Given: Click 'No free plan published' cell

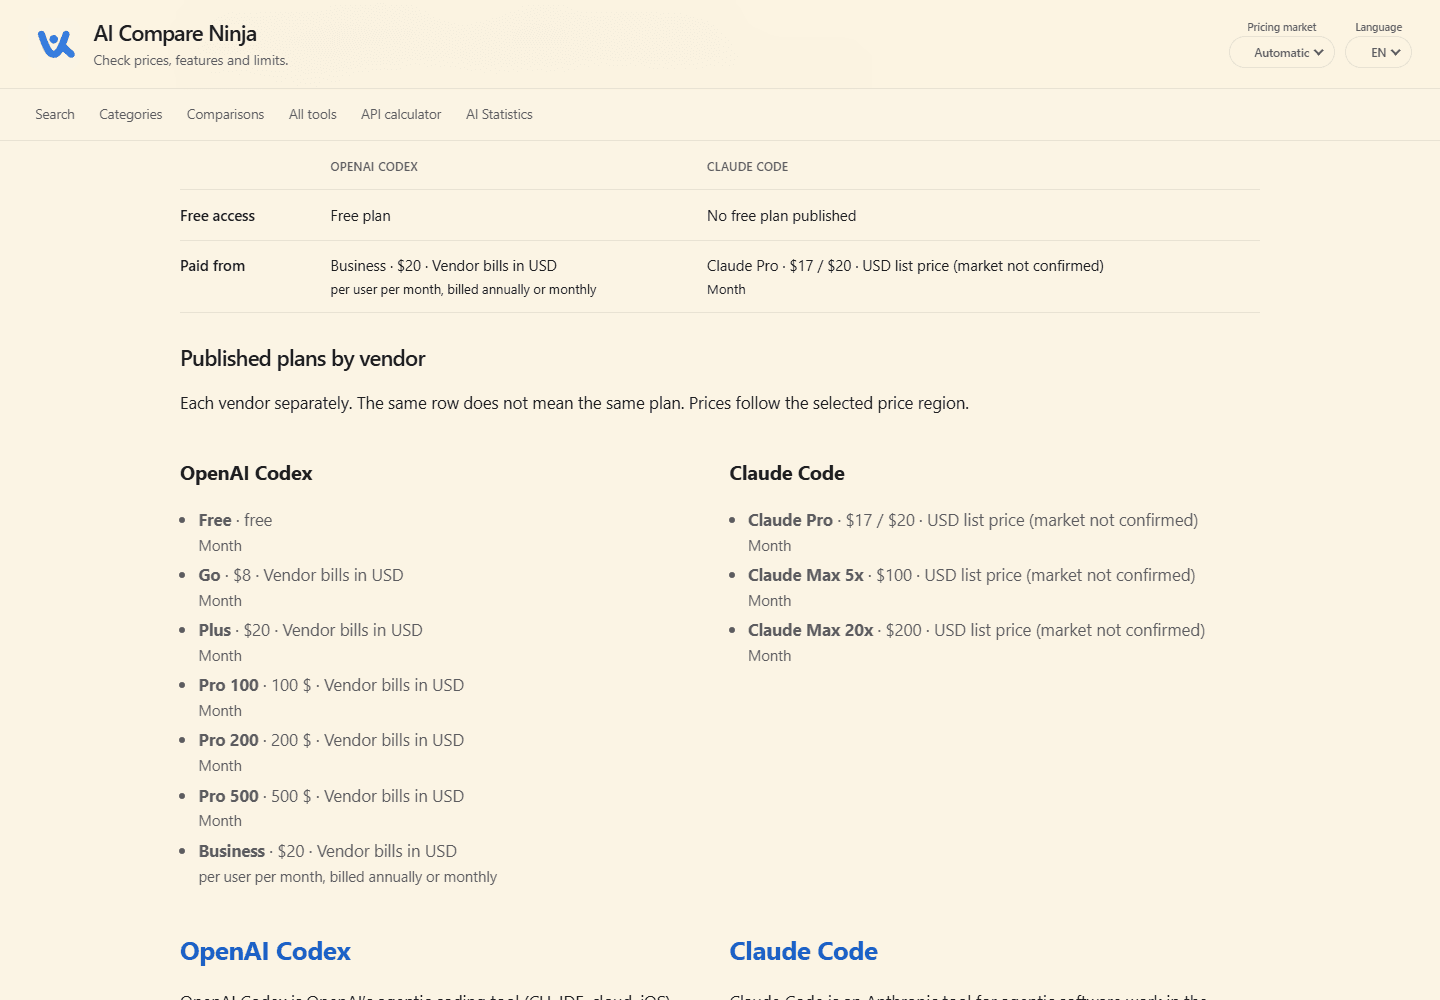Looking at the screenshot, I should point(781,216).
